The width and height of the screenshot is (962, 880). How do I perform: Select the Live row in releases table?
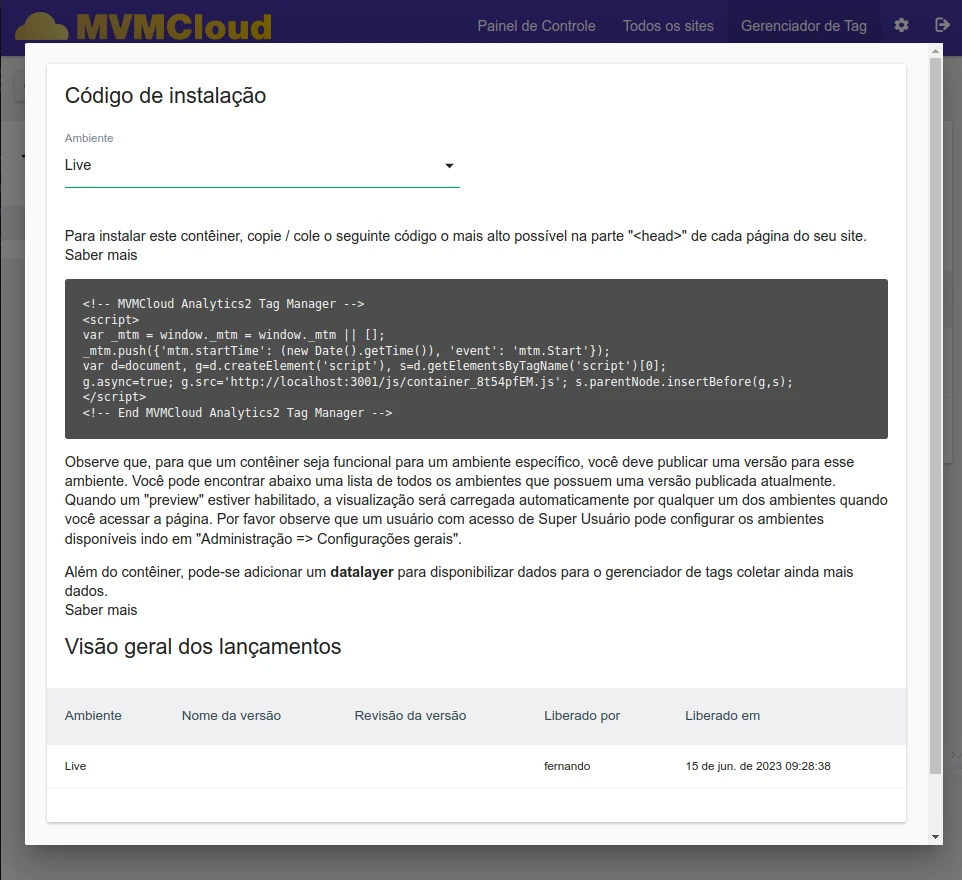point(476,767)
